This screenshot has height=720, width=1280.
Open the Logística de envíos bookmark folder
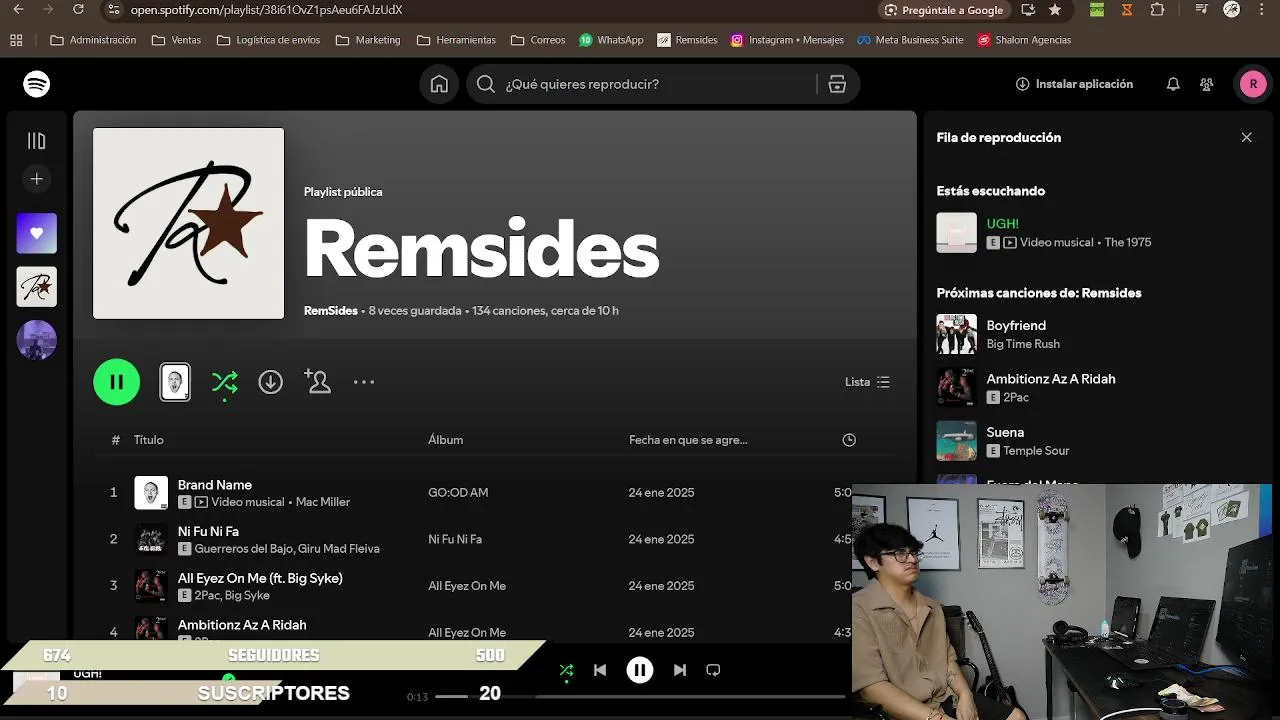click(x=268, y=40)
